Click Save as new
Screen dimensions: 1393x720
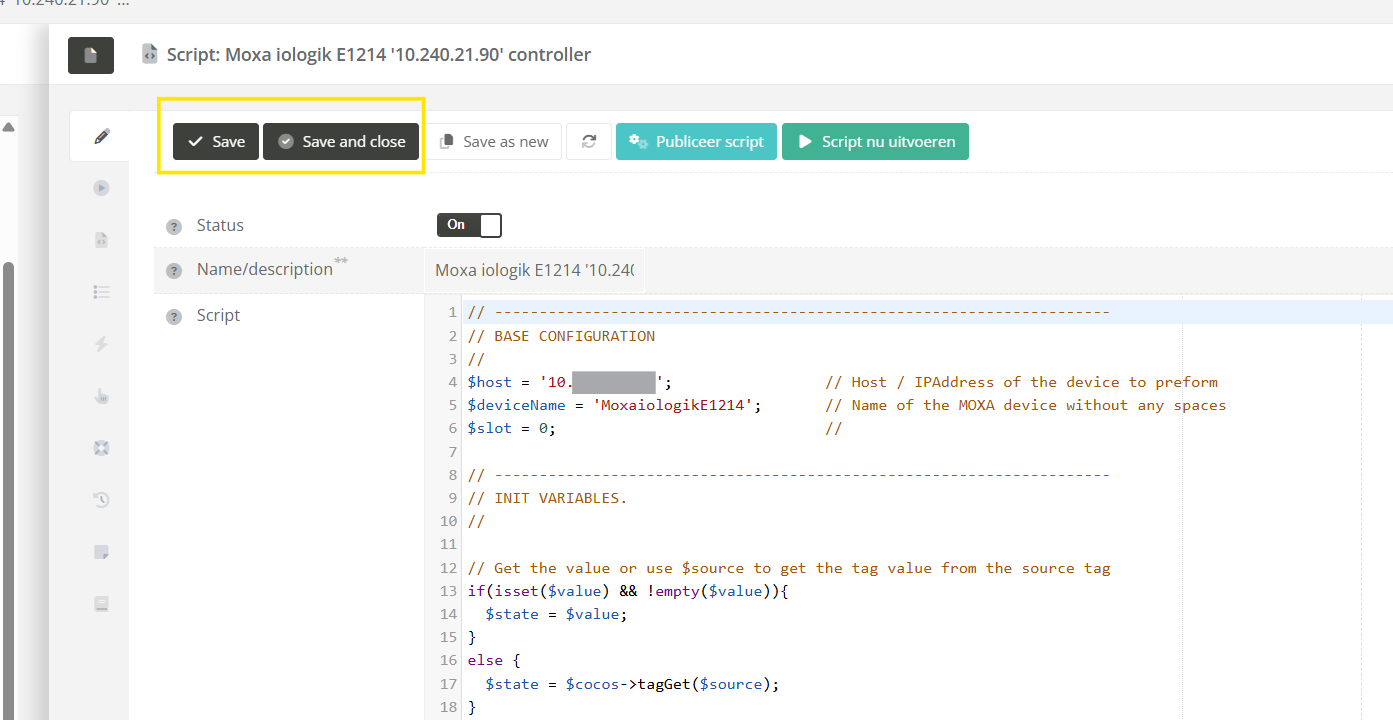[494, 142]
